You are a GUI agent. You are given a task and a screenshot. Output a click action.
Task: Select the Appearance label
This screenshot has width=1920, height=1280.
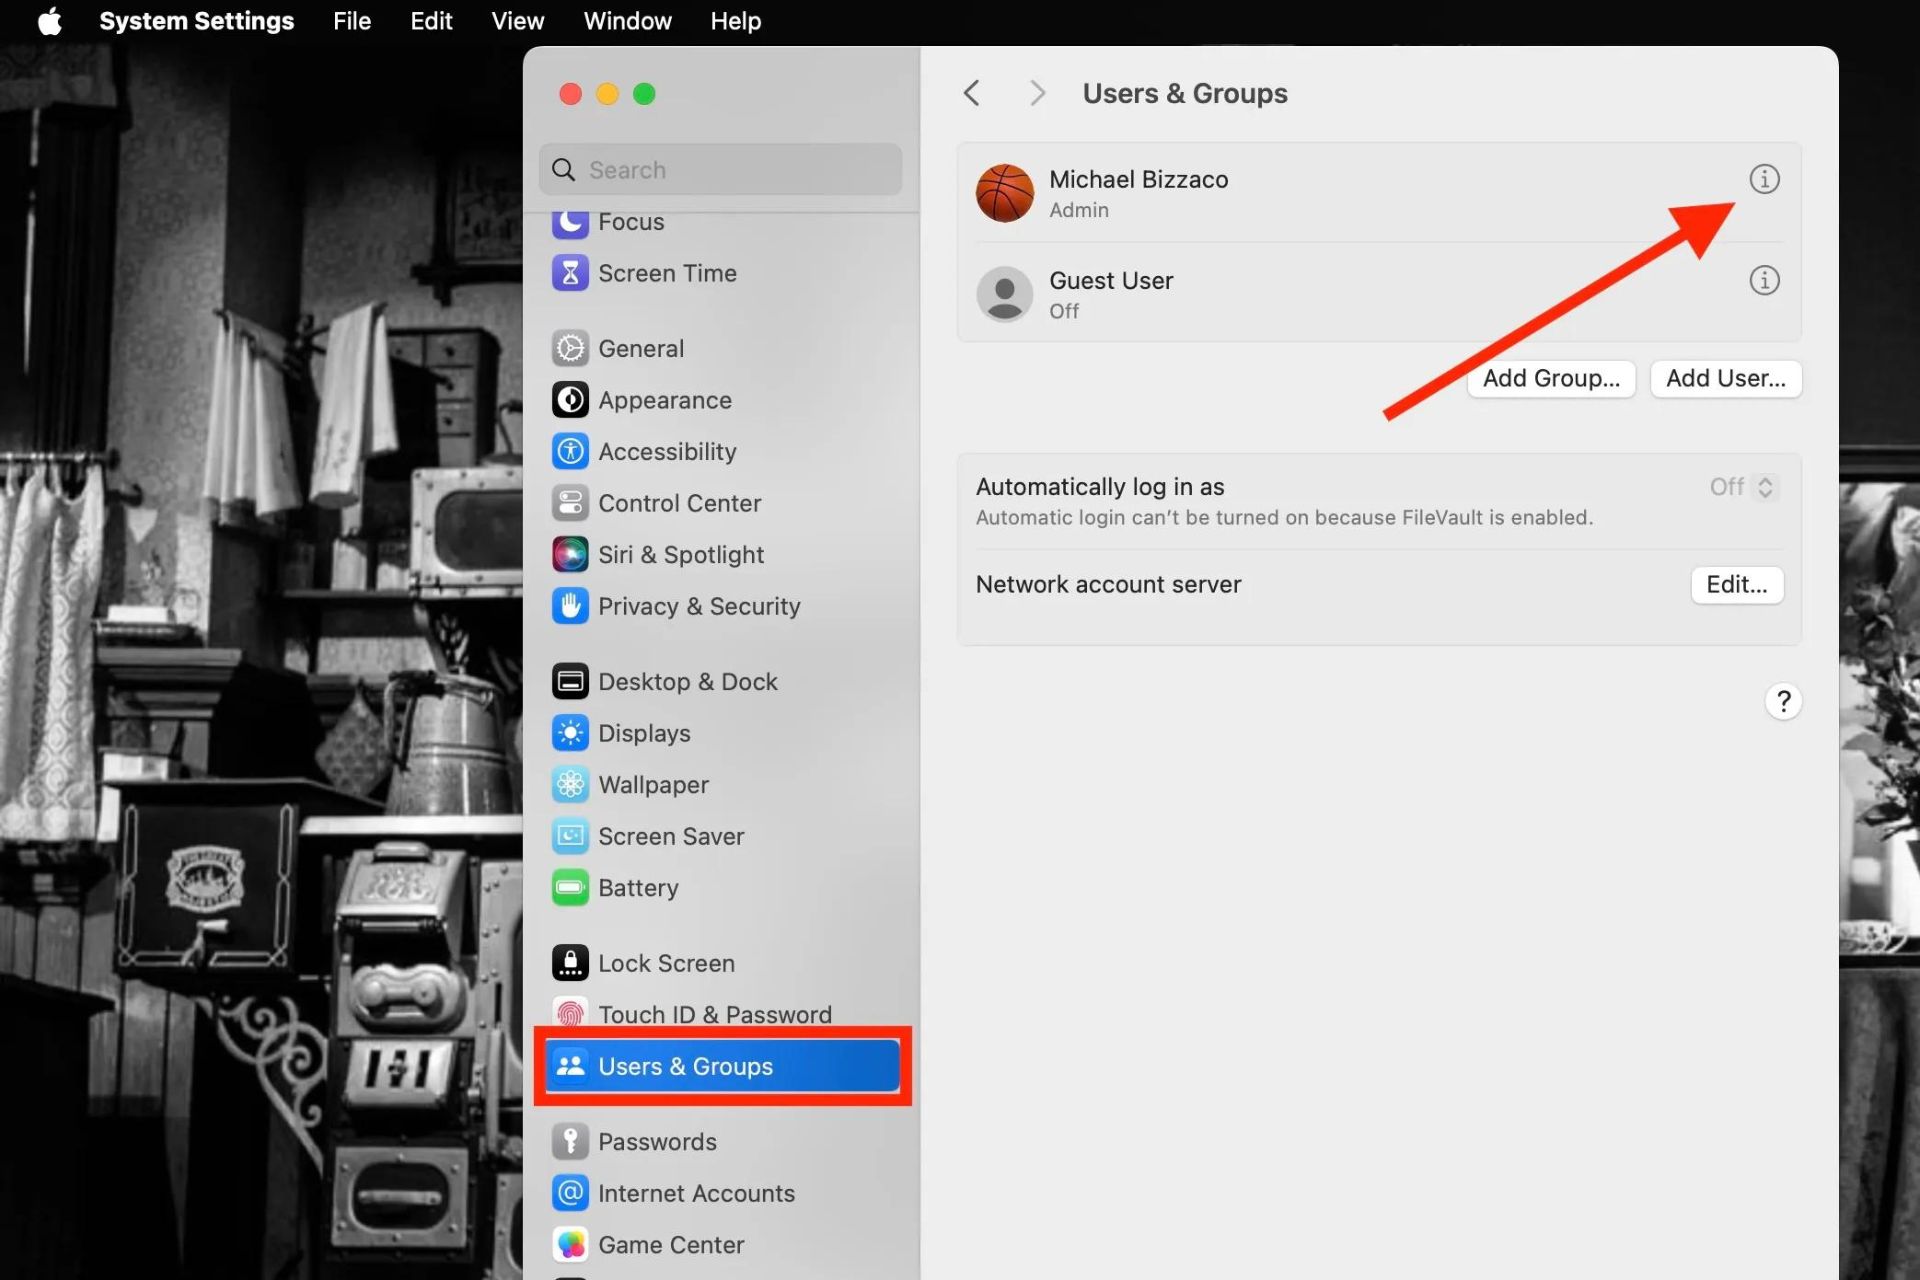pyautogui.click(x=665, y=400)
